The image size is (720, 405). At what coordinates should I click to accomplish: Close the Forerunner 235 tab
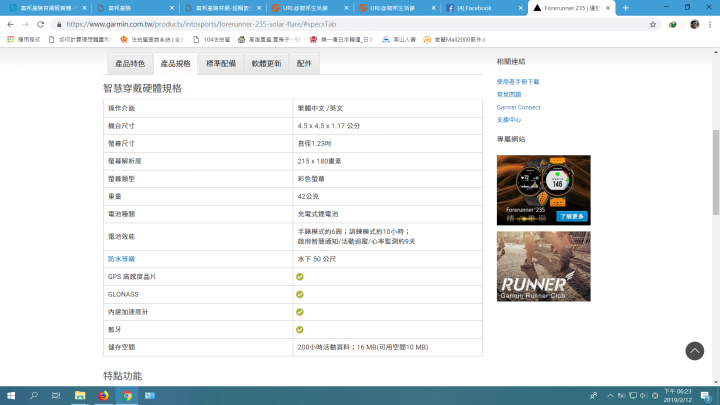pyautogui.click(x=608, y=8)
